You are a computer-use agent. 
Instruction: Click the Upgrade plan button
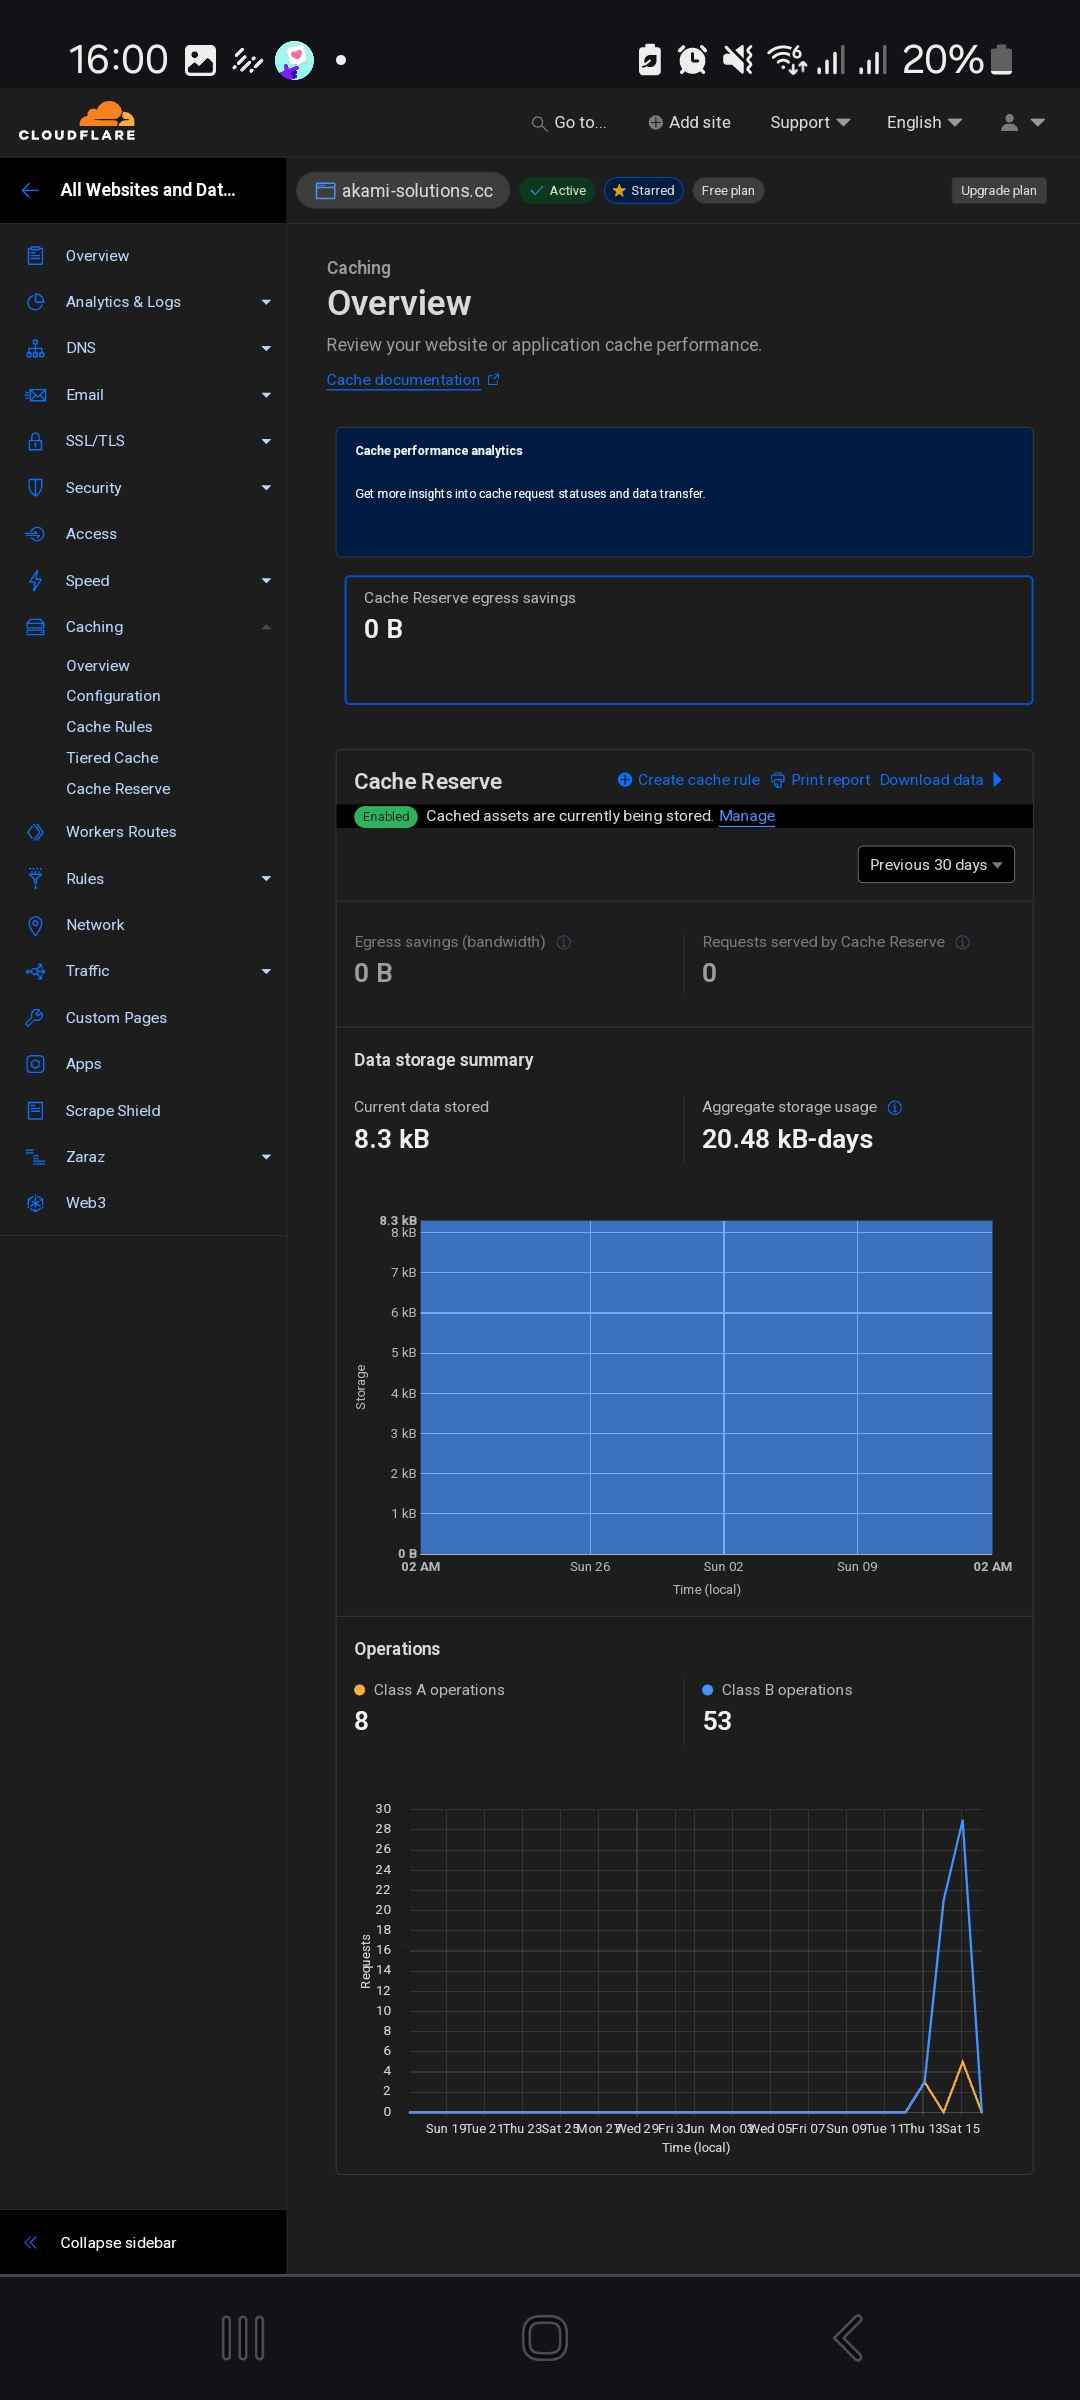tap(998, 191)
